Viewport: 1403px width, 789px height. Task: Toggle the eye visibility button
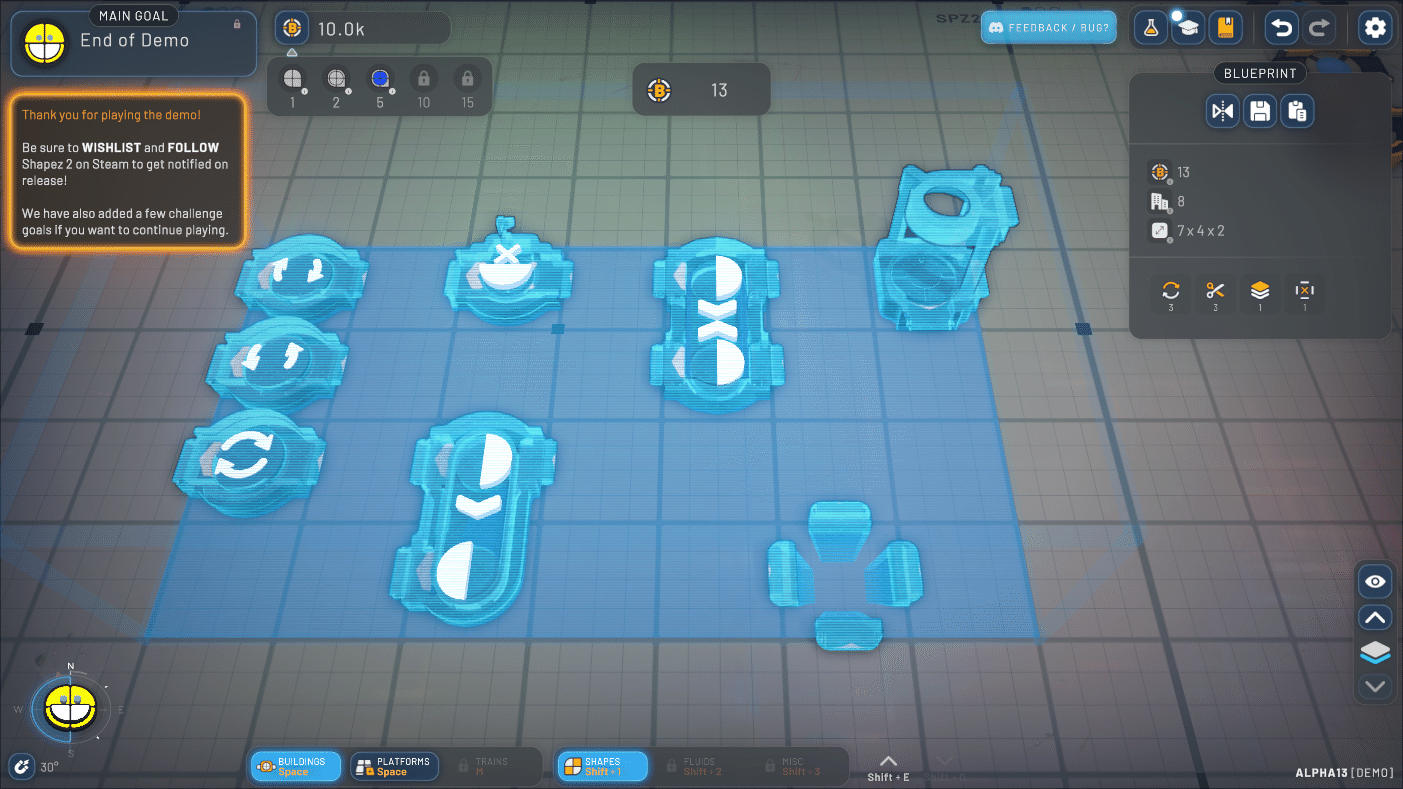1375,581
